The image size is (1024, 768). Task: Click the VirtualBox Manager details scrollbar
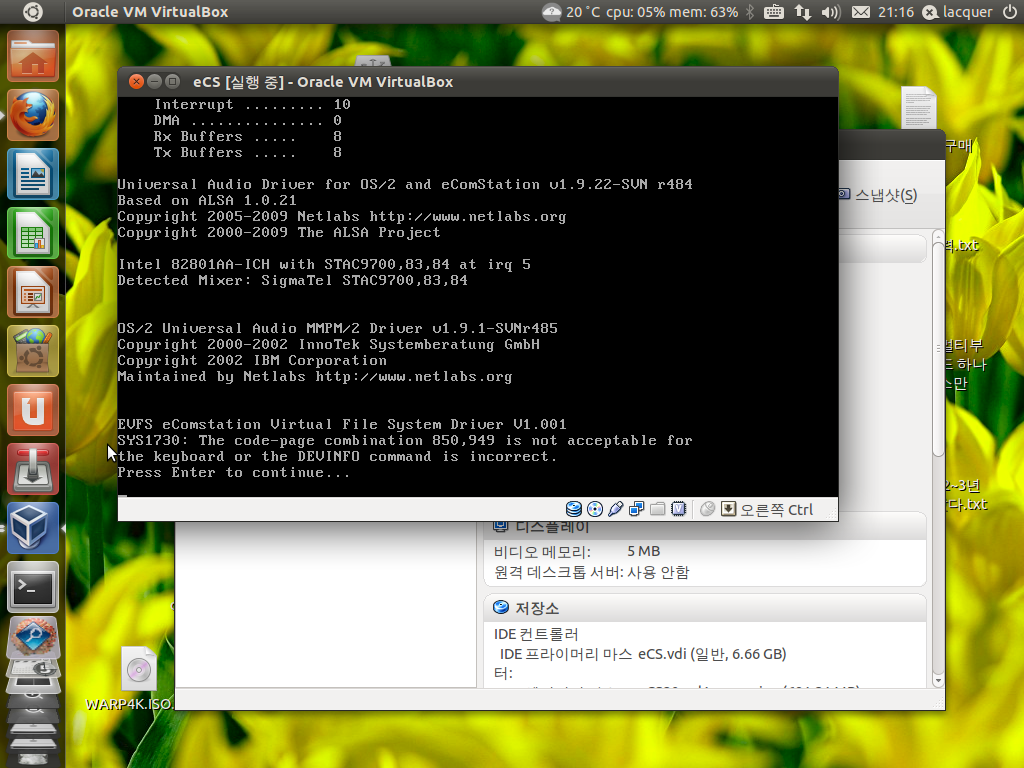click(938, 349)
